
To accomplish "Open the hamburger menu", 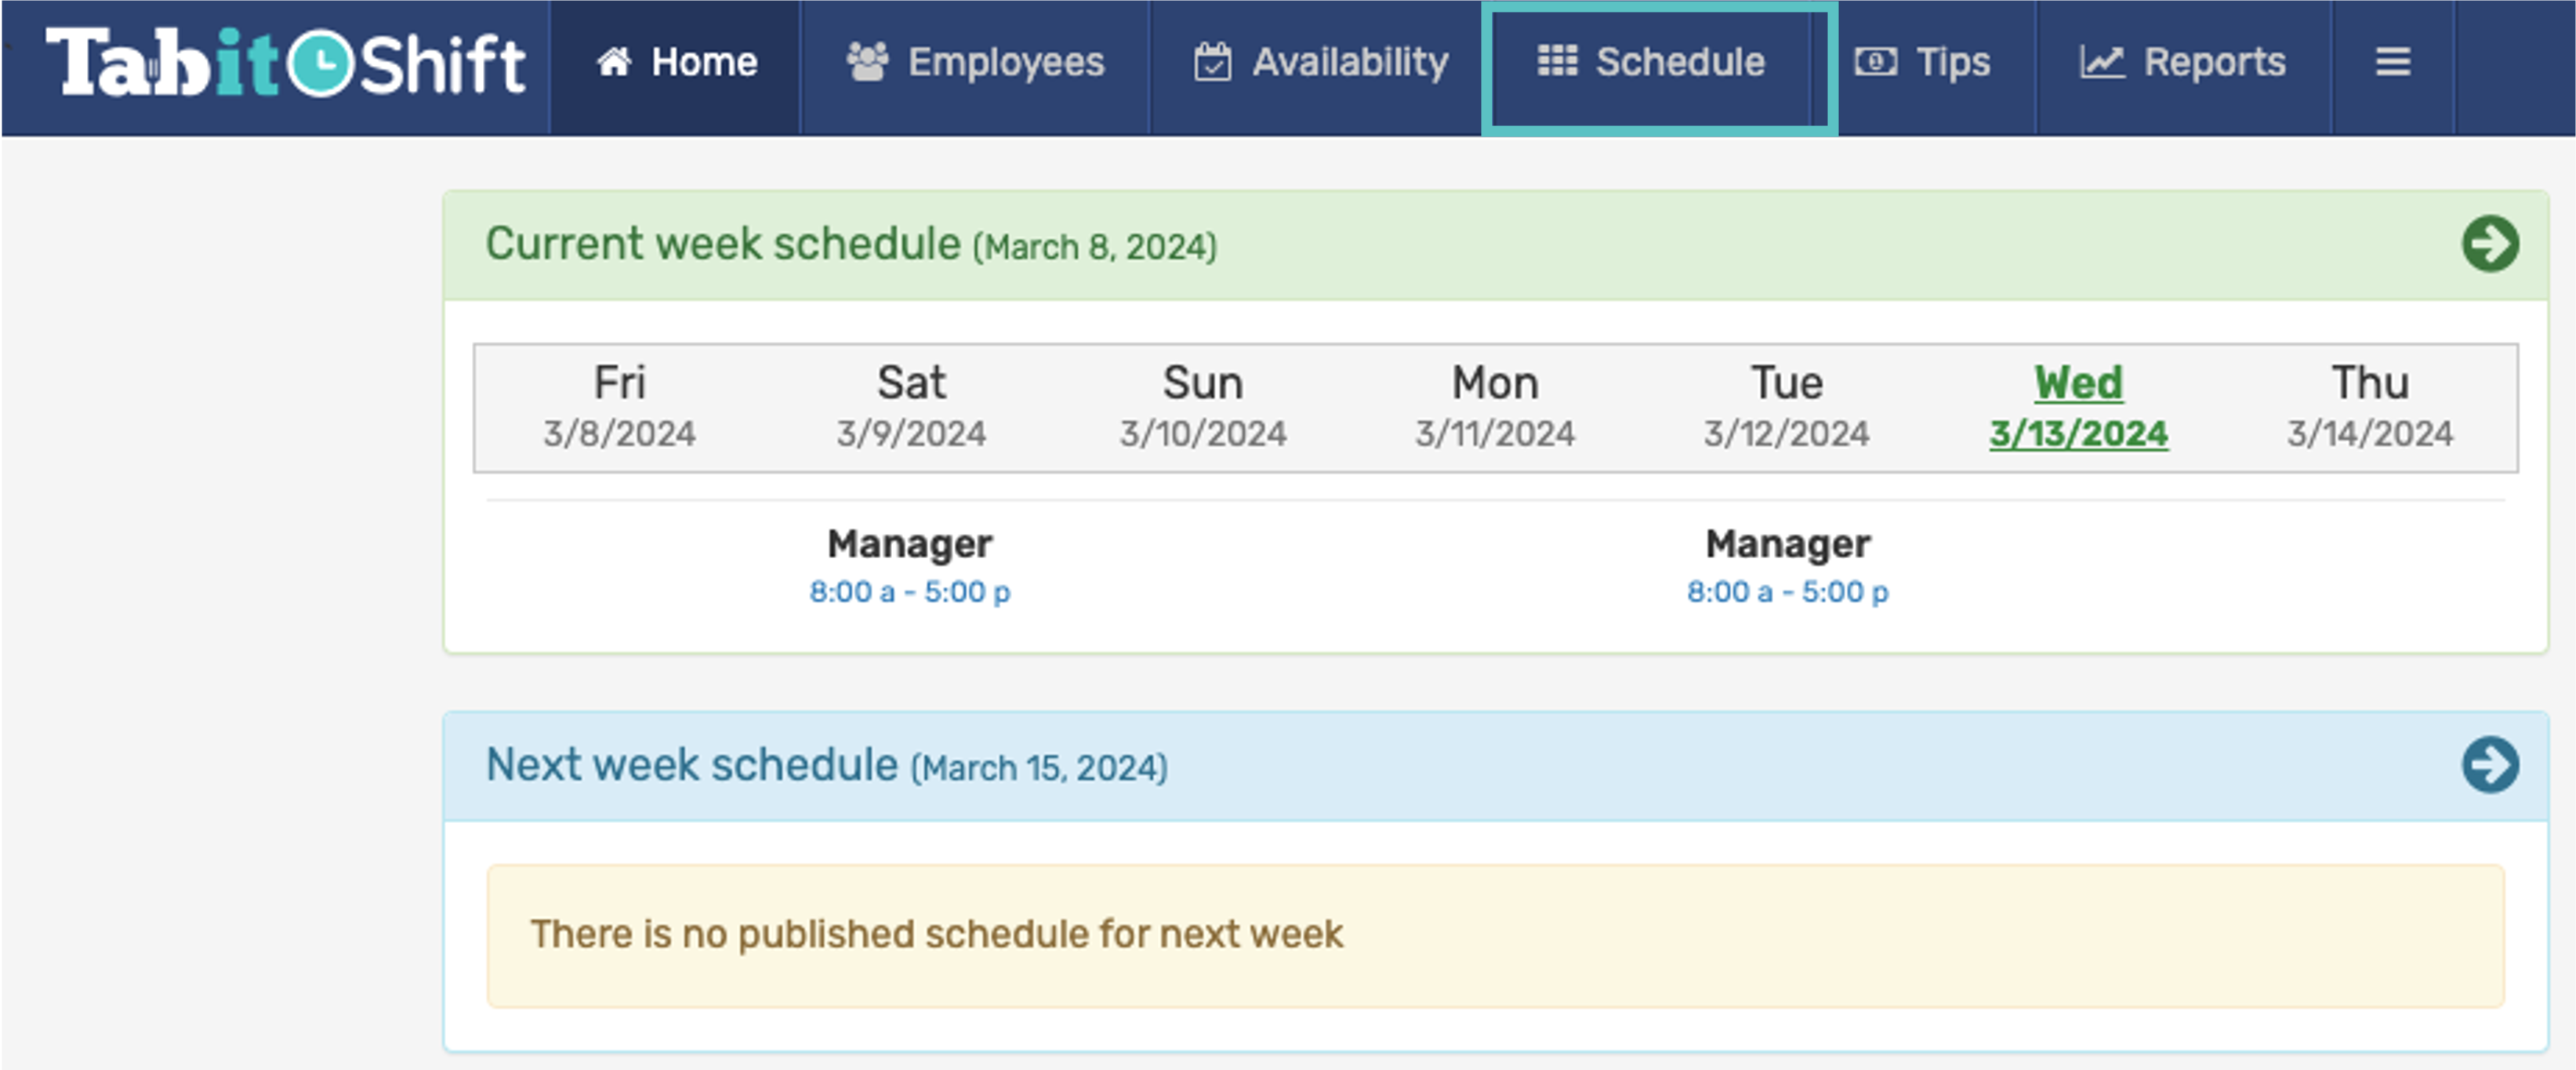I will (2392, 62).
